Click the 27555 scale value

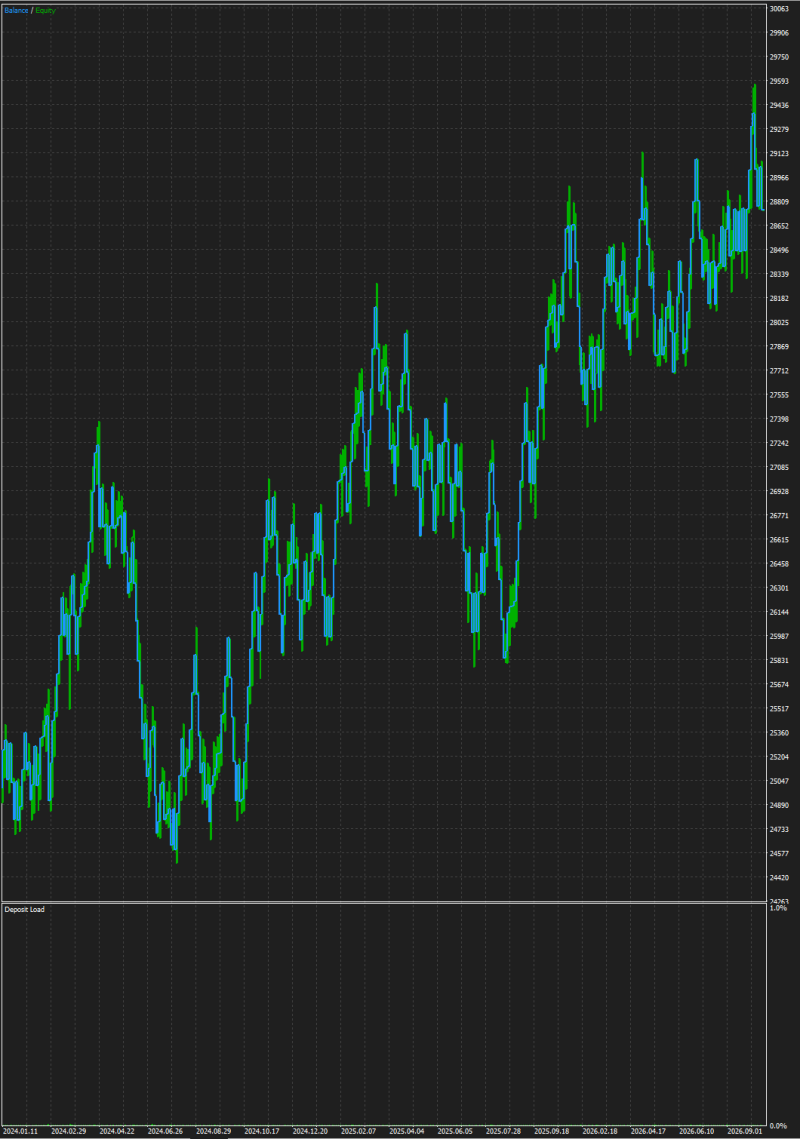779,395
